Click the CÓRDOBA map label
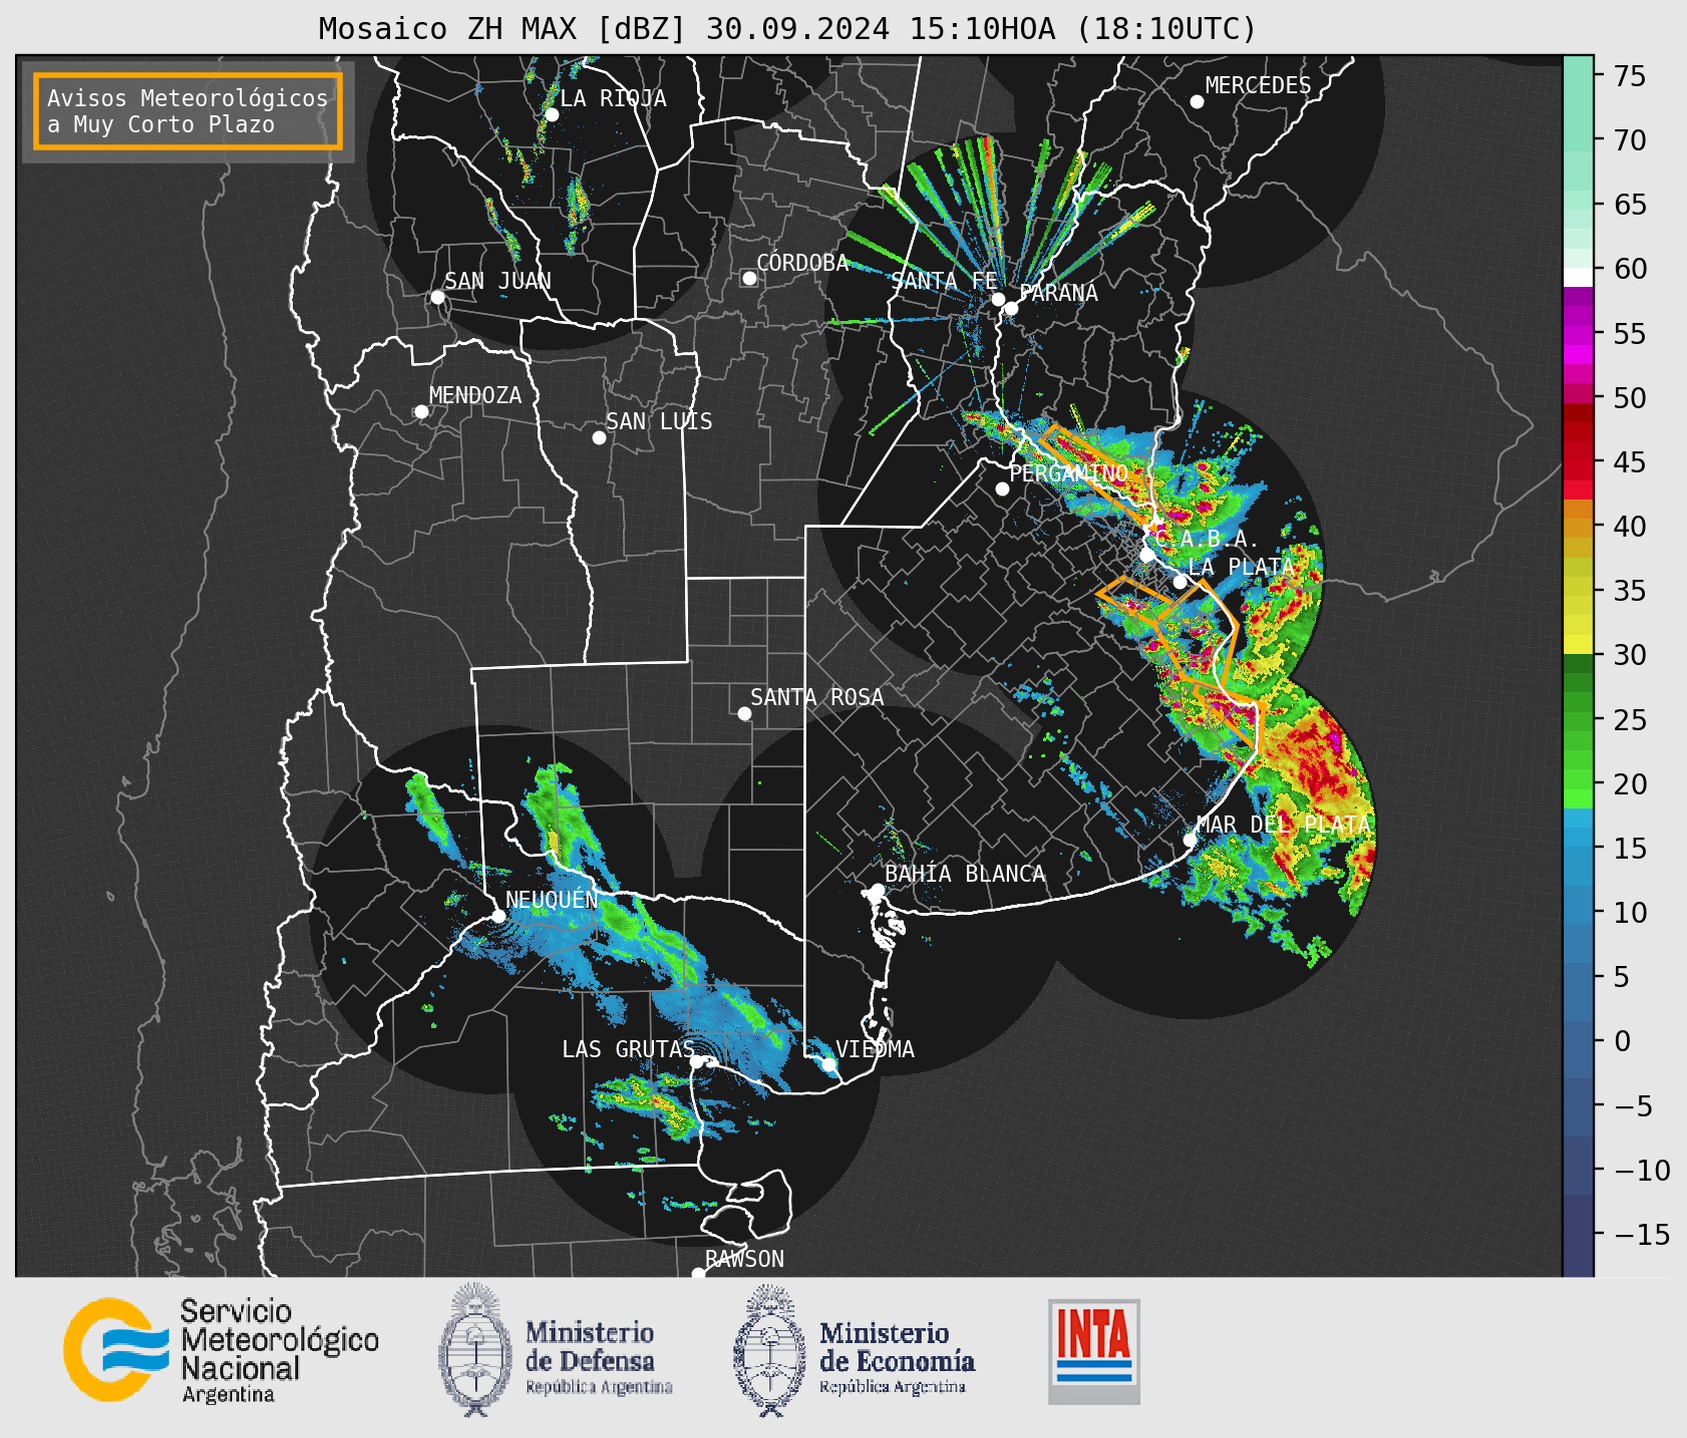1687x1438 pixels. point(803,262)
